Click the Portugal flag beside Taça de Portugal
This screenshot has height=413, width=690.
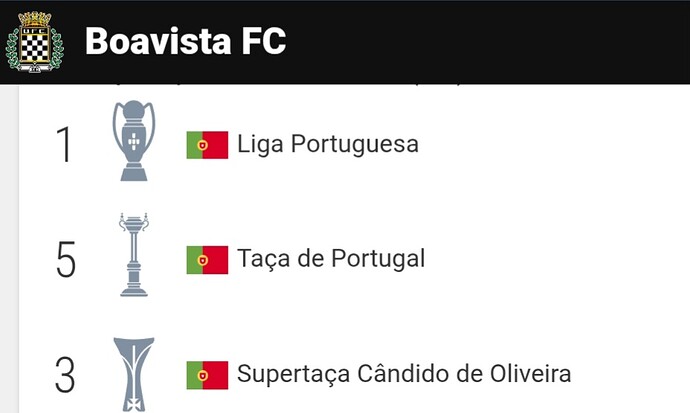[x=207, y=260]
